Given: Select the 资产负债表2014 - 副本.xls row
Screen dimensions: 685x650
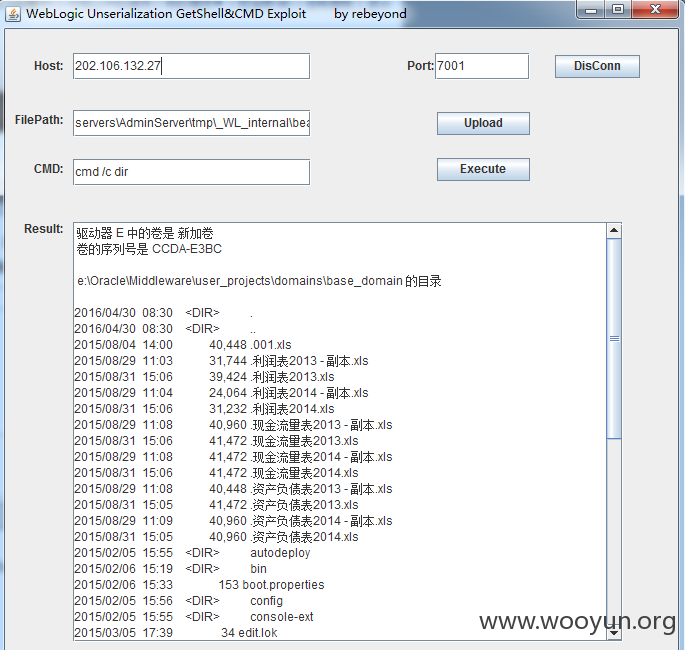Looking at the screenshot, I should (x=233, y=521).
